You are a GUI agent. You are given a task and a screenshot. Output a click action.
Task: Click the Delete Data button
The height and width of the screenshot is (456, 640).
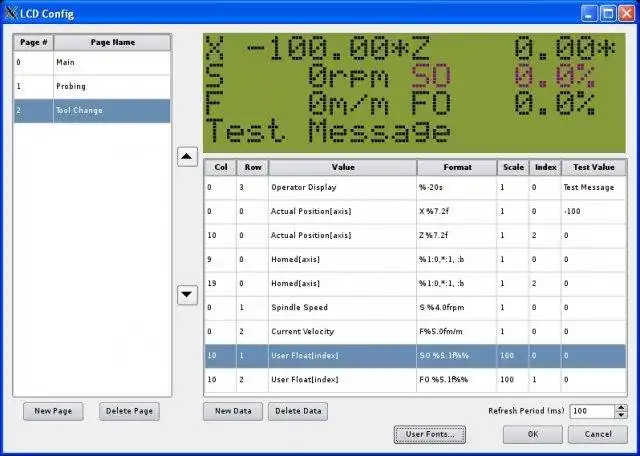pyautogui.click(x=298, y=411)
